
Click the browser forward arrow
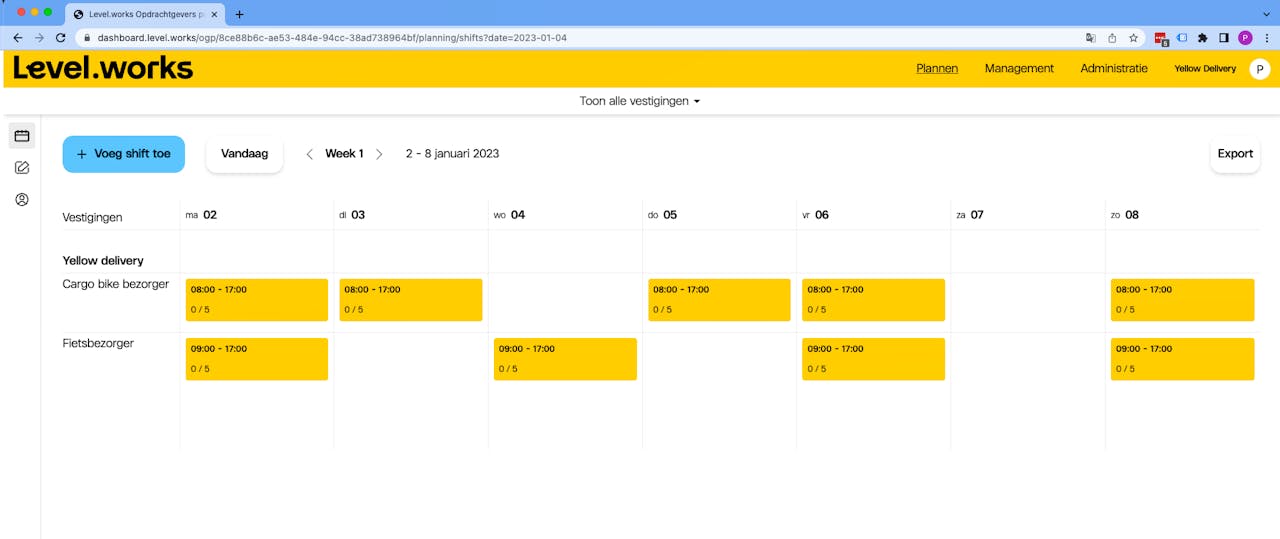(x=39, y=37)
